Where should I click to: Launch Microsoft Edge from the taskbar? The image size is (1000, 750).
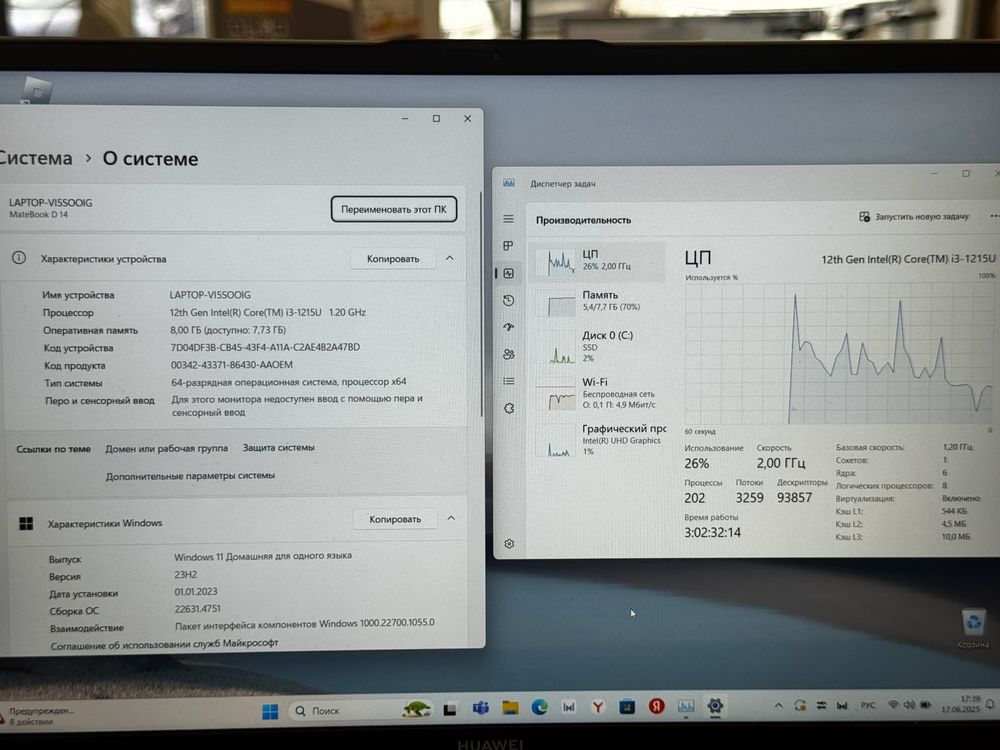[x=540, y=707]
